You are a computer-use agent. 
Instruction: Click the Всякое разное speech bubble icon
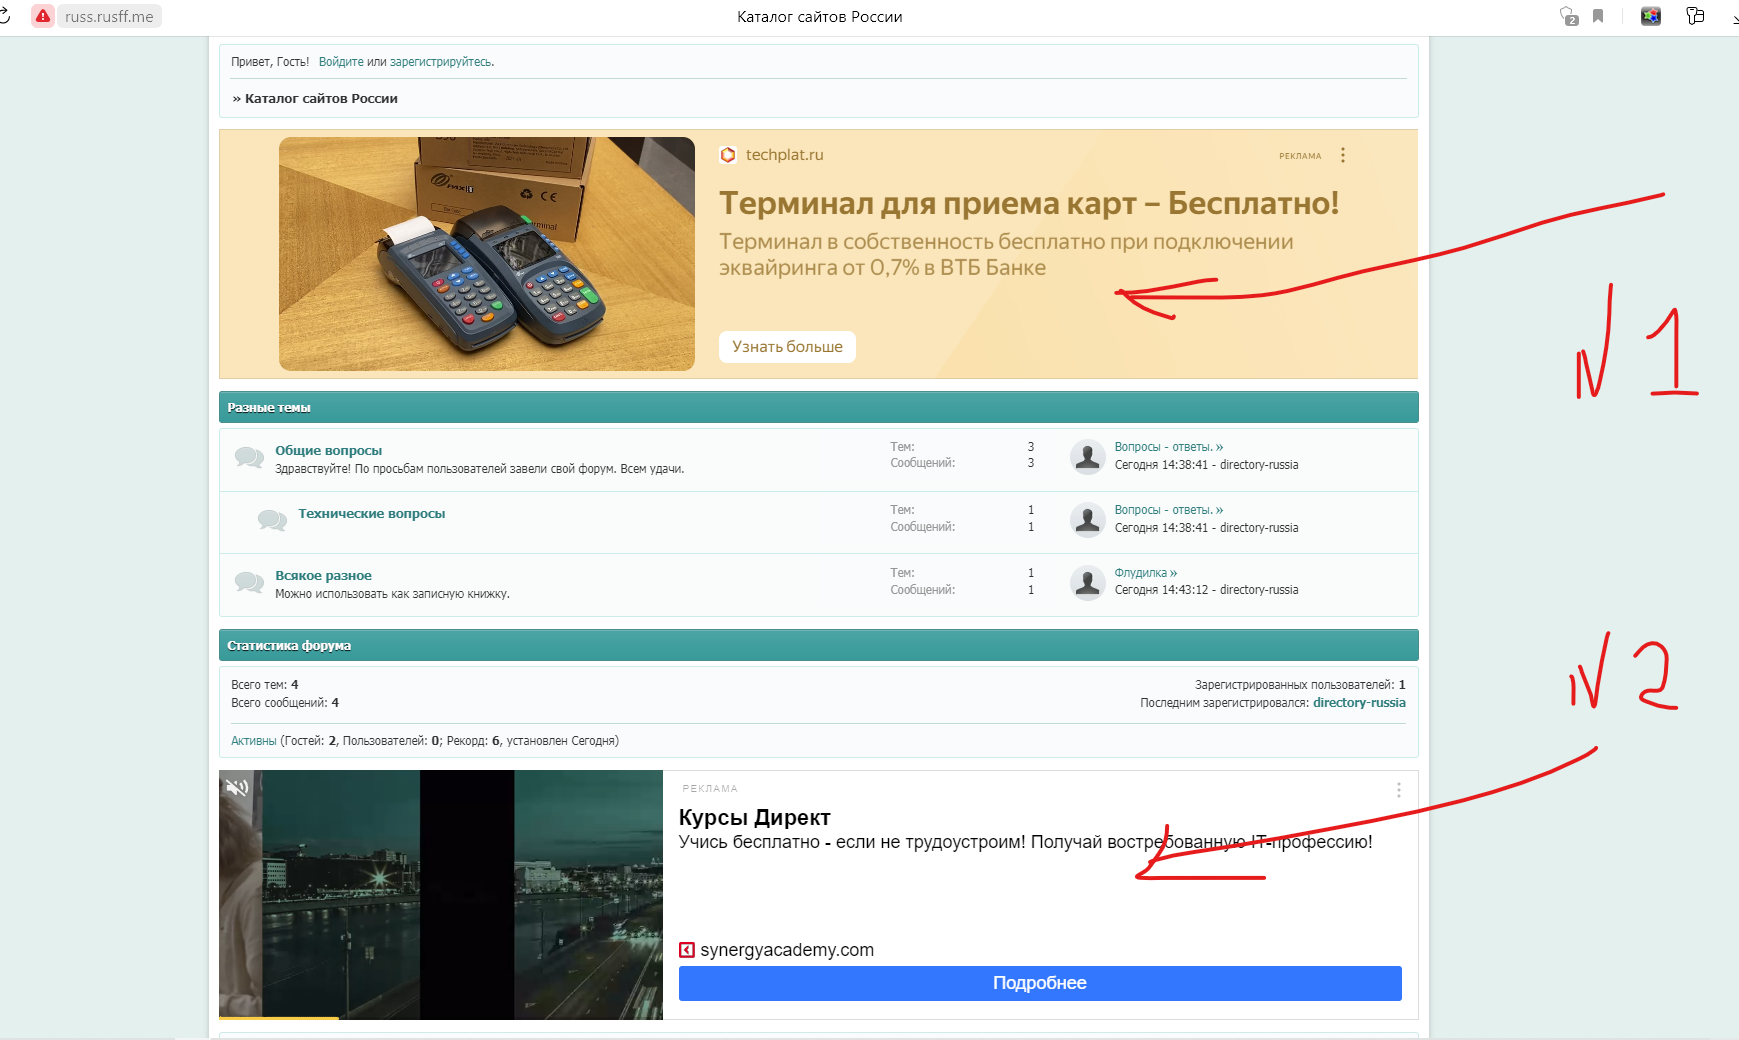click(249, 582)
